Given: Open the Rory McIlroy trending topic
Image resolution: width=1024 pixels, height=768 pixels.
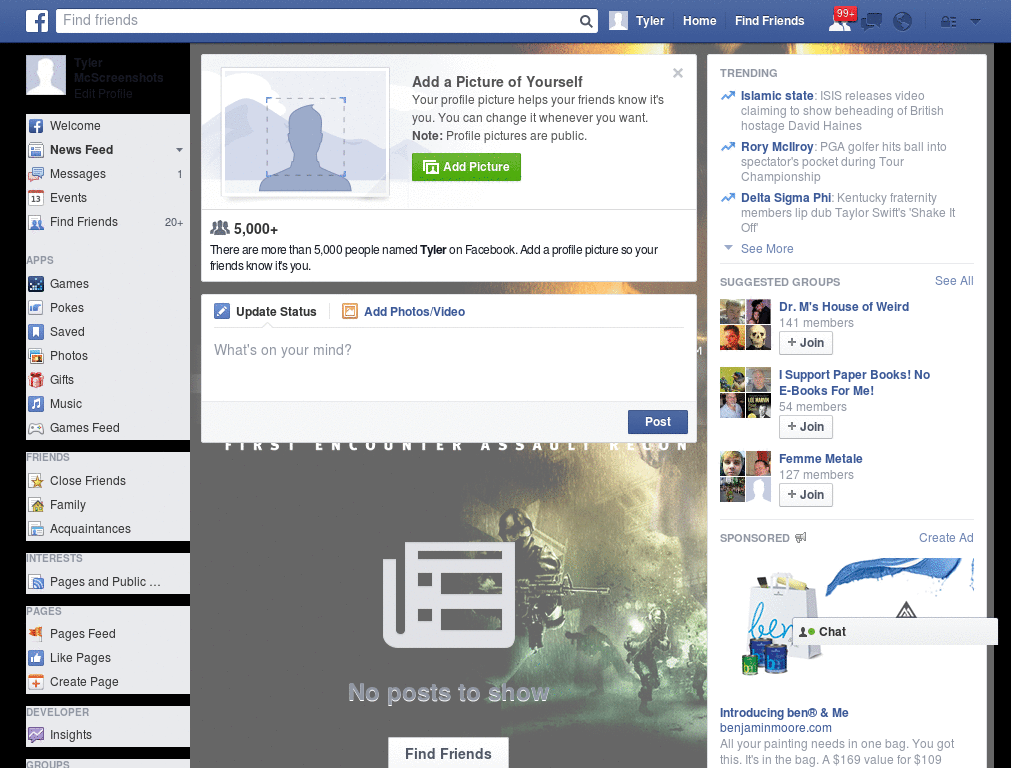Looking at the screenshot, I should (776, 147).
